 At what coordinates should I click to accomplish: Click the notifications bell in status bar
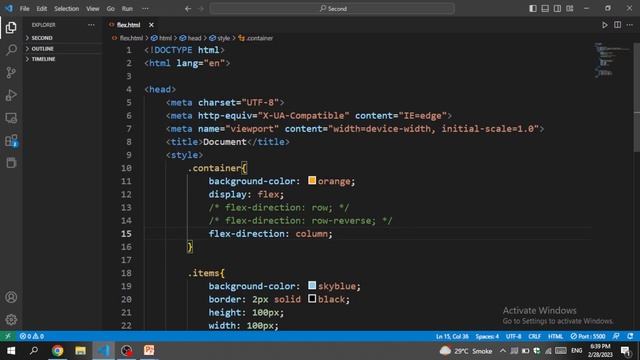point(630,336)
